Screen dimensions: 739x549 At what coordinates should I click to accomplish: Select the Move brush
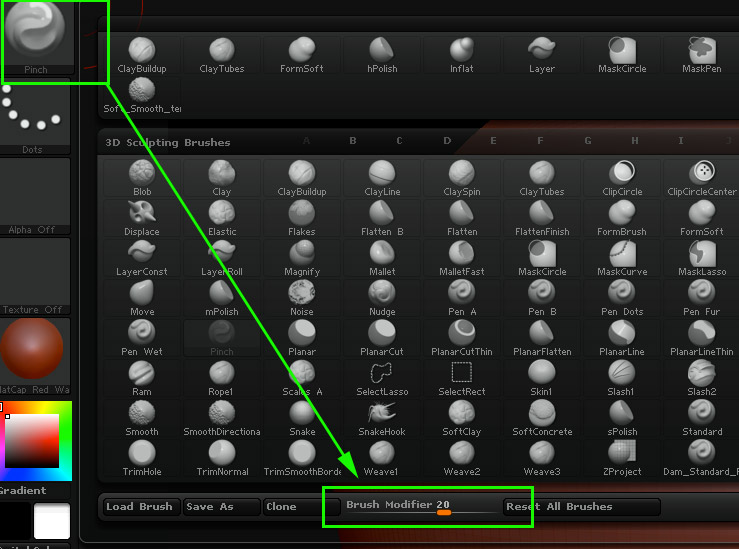pyautogui.click(x=142, y=298)
